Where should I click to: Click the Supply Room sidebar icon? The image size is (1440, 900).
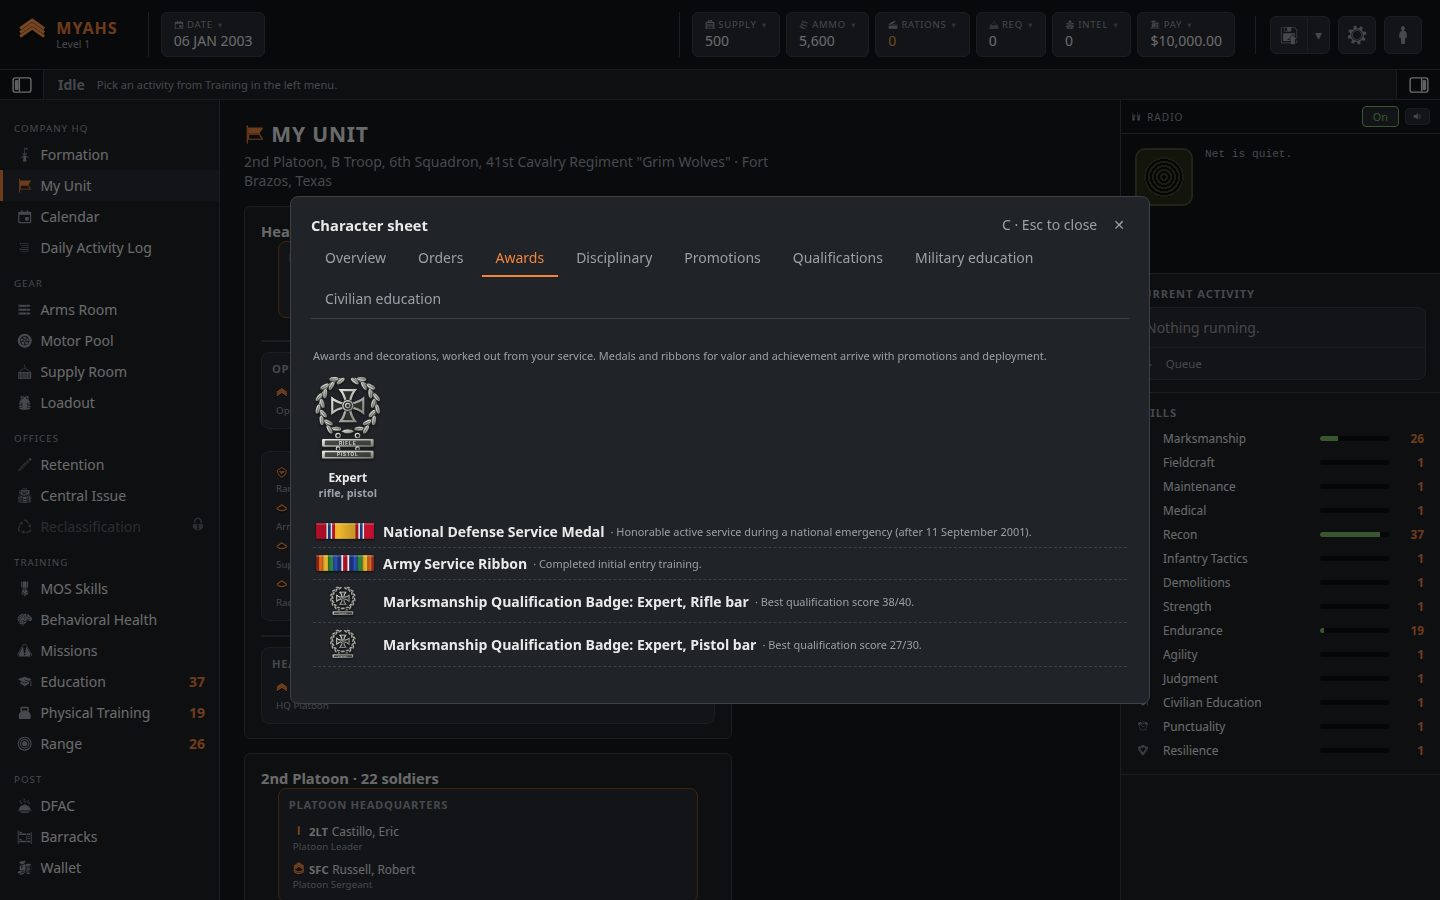25,372
